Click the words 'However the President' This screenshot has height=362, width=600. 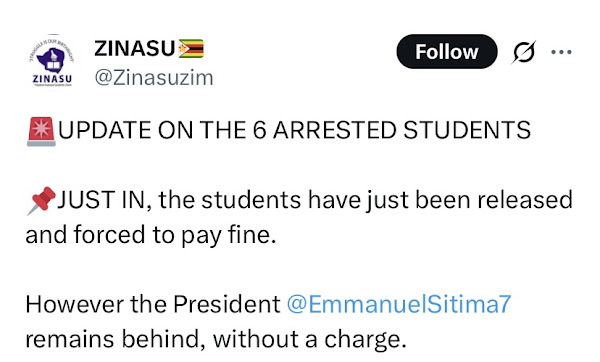point(153,304)
